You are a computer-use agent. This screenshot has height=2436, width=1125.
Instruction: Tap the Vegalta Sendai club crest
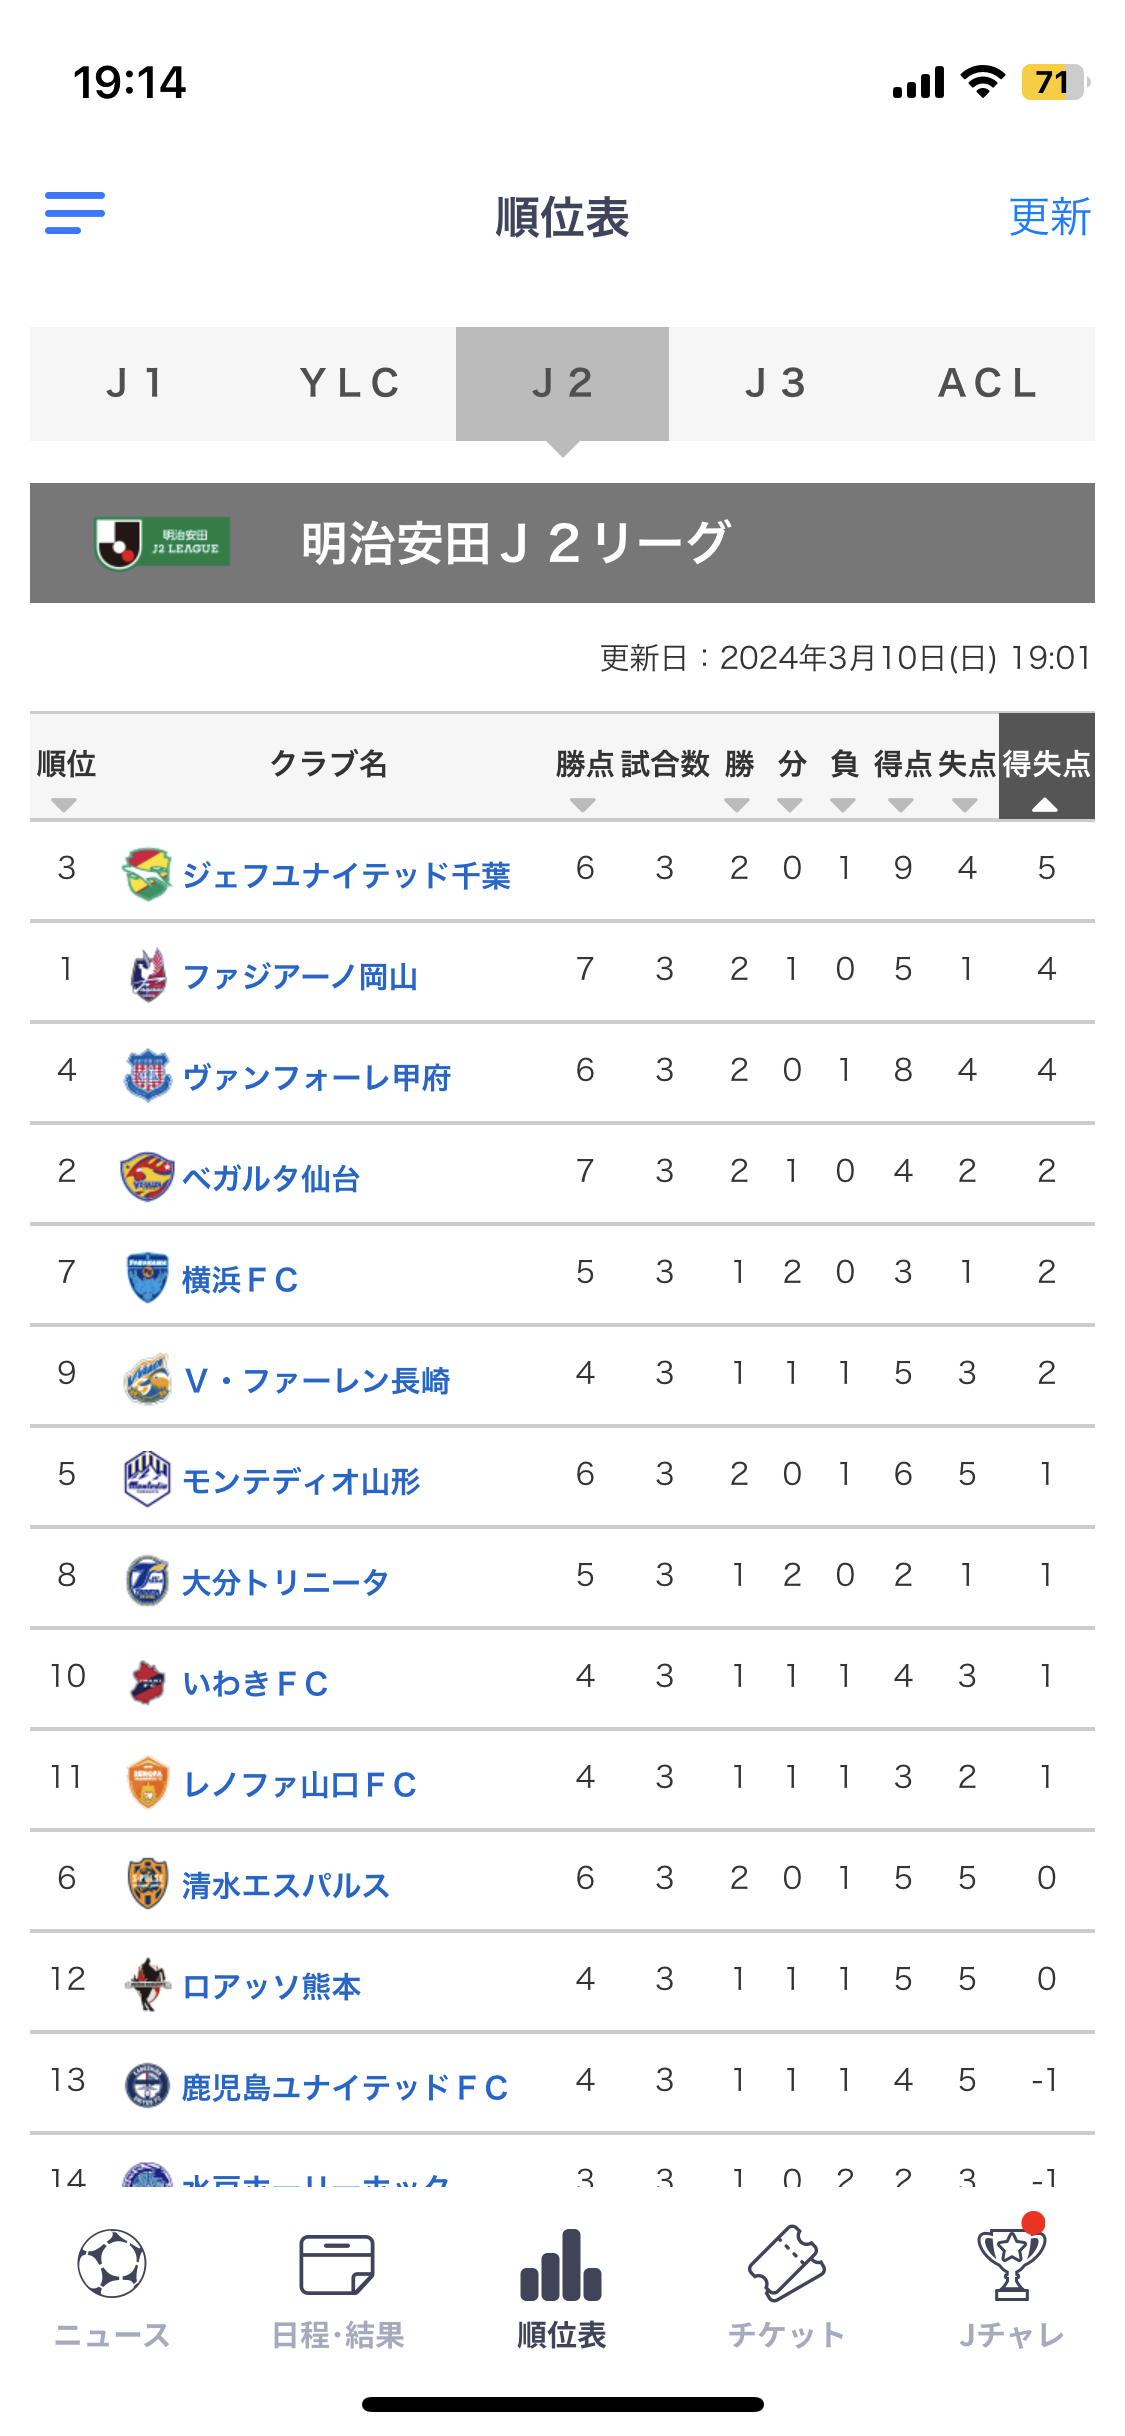[147, 1176]
